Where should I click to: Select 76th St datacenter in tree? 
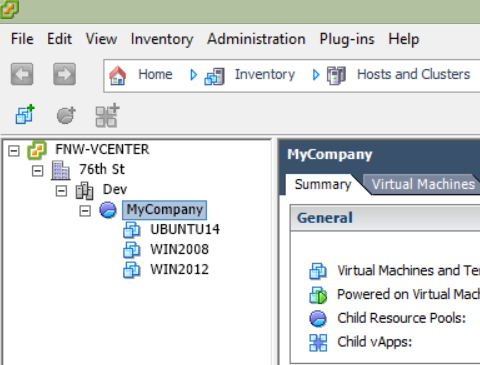(102, 169)
